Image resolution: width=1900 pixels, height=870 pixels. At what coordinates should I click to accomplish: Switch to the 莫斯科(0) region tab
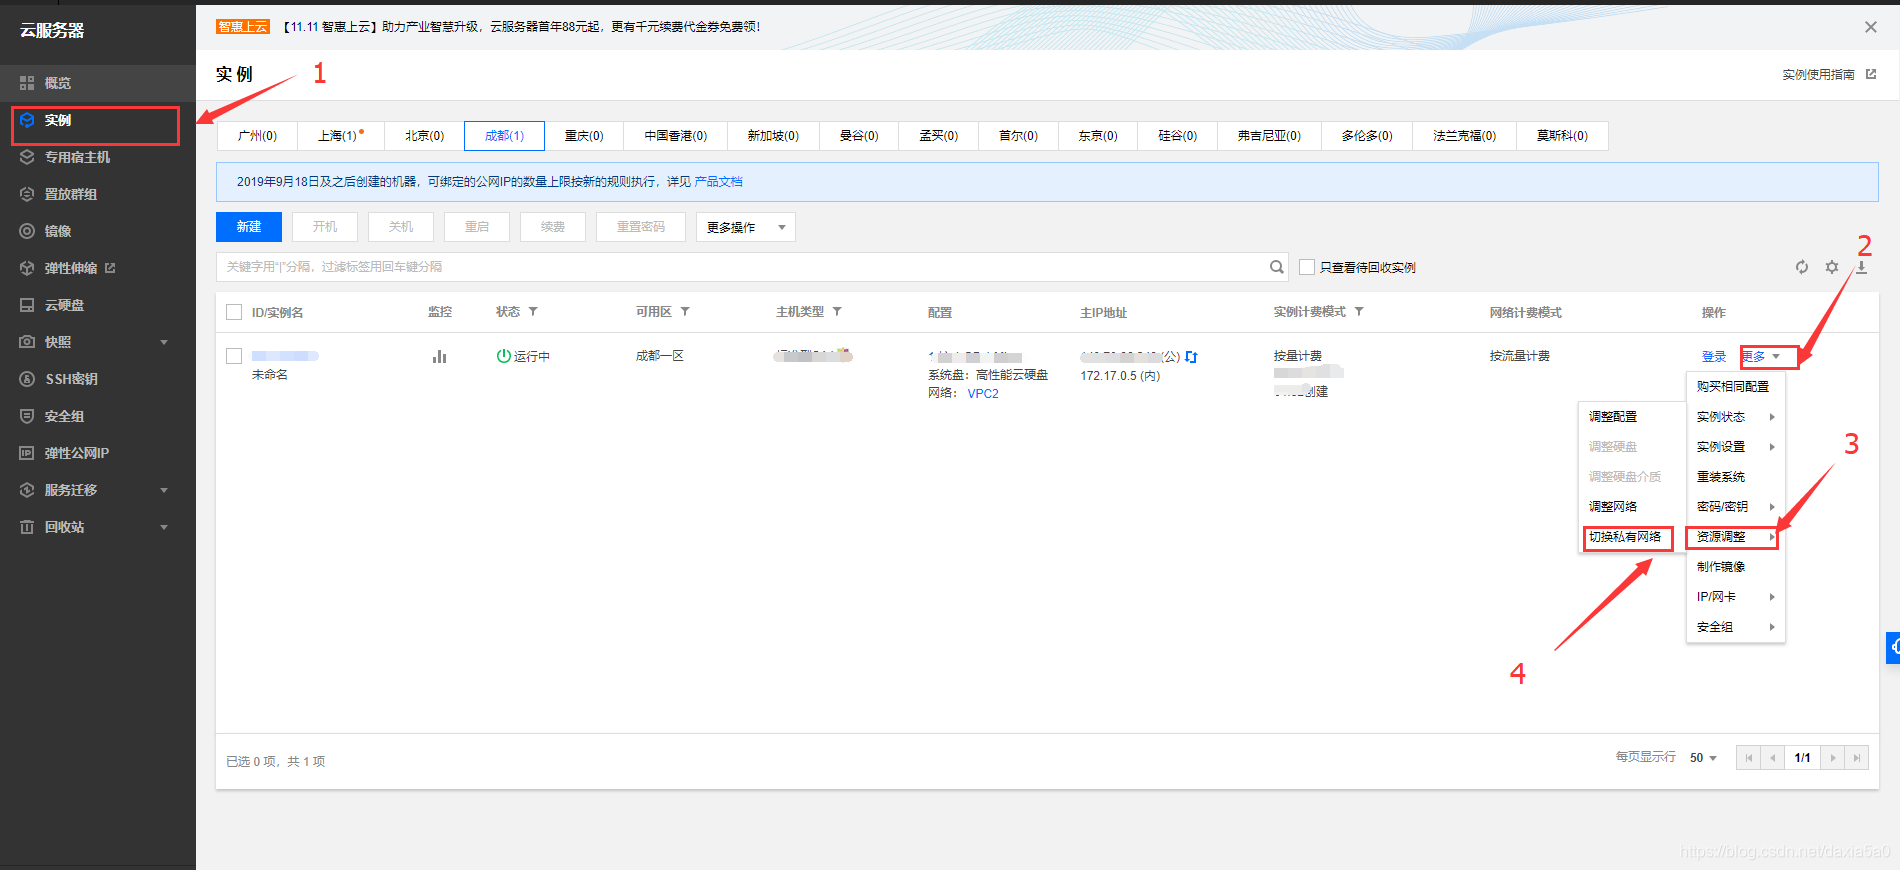pyautogui.click(x=1562, y=136)
